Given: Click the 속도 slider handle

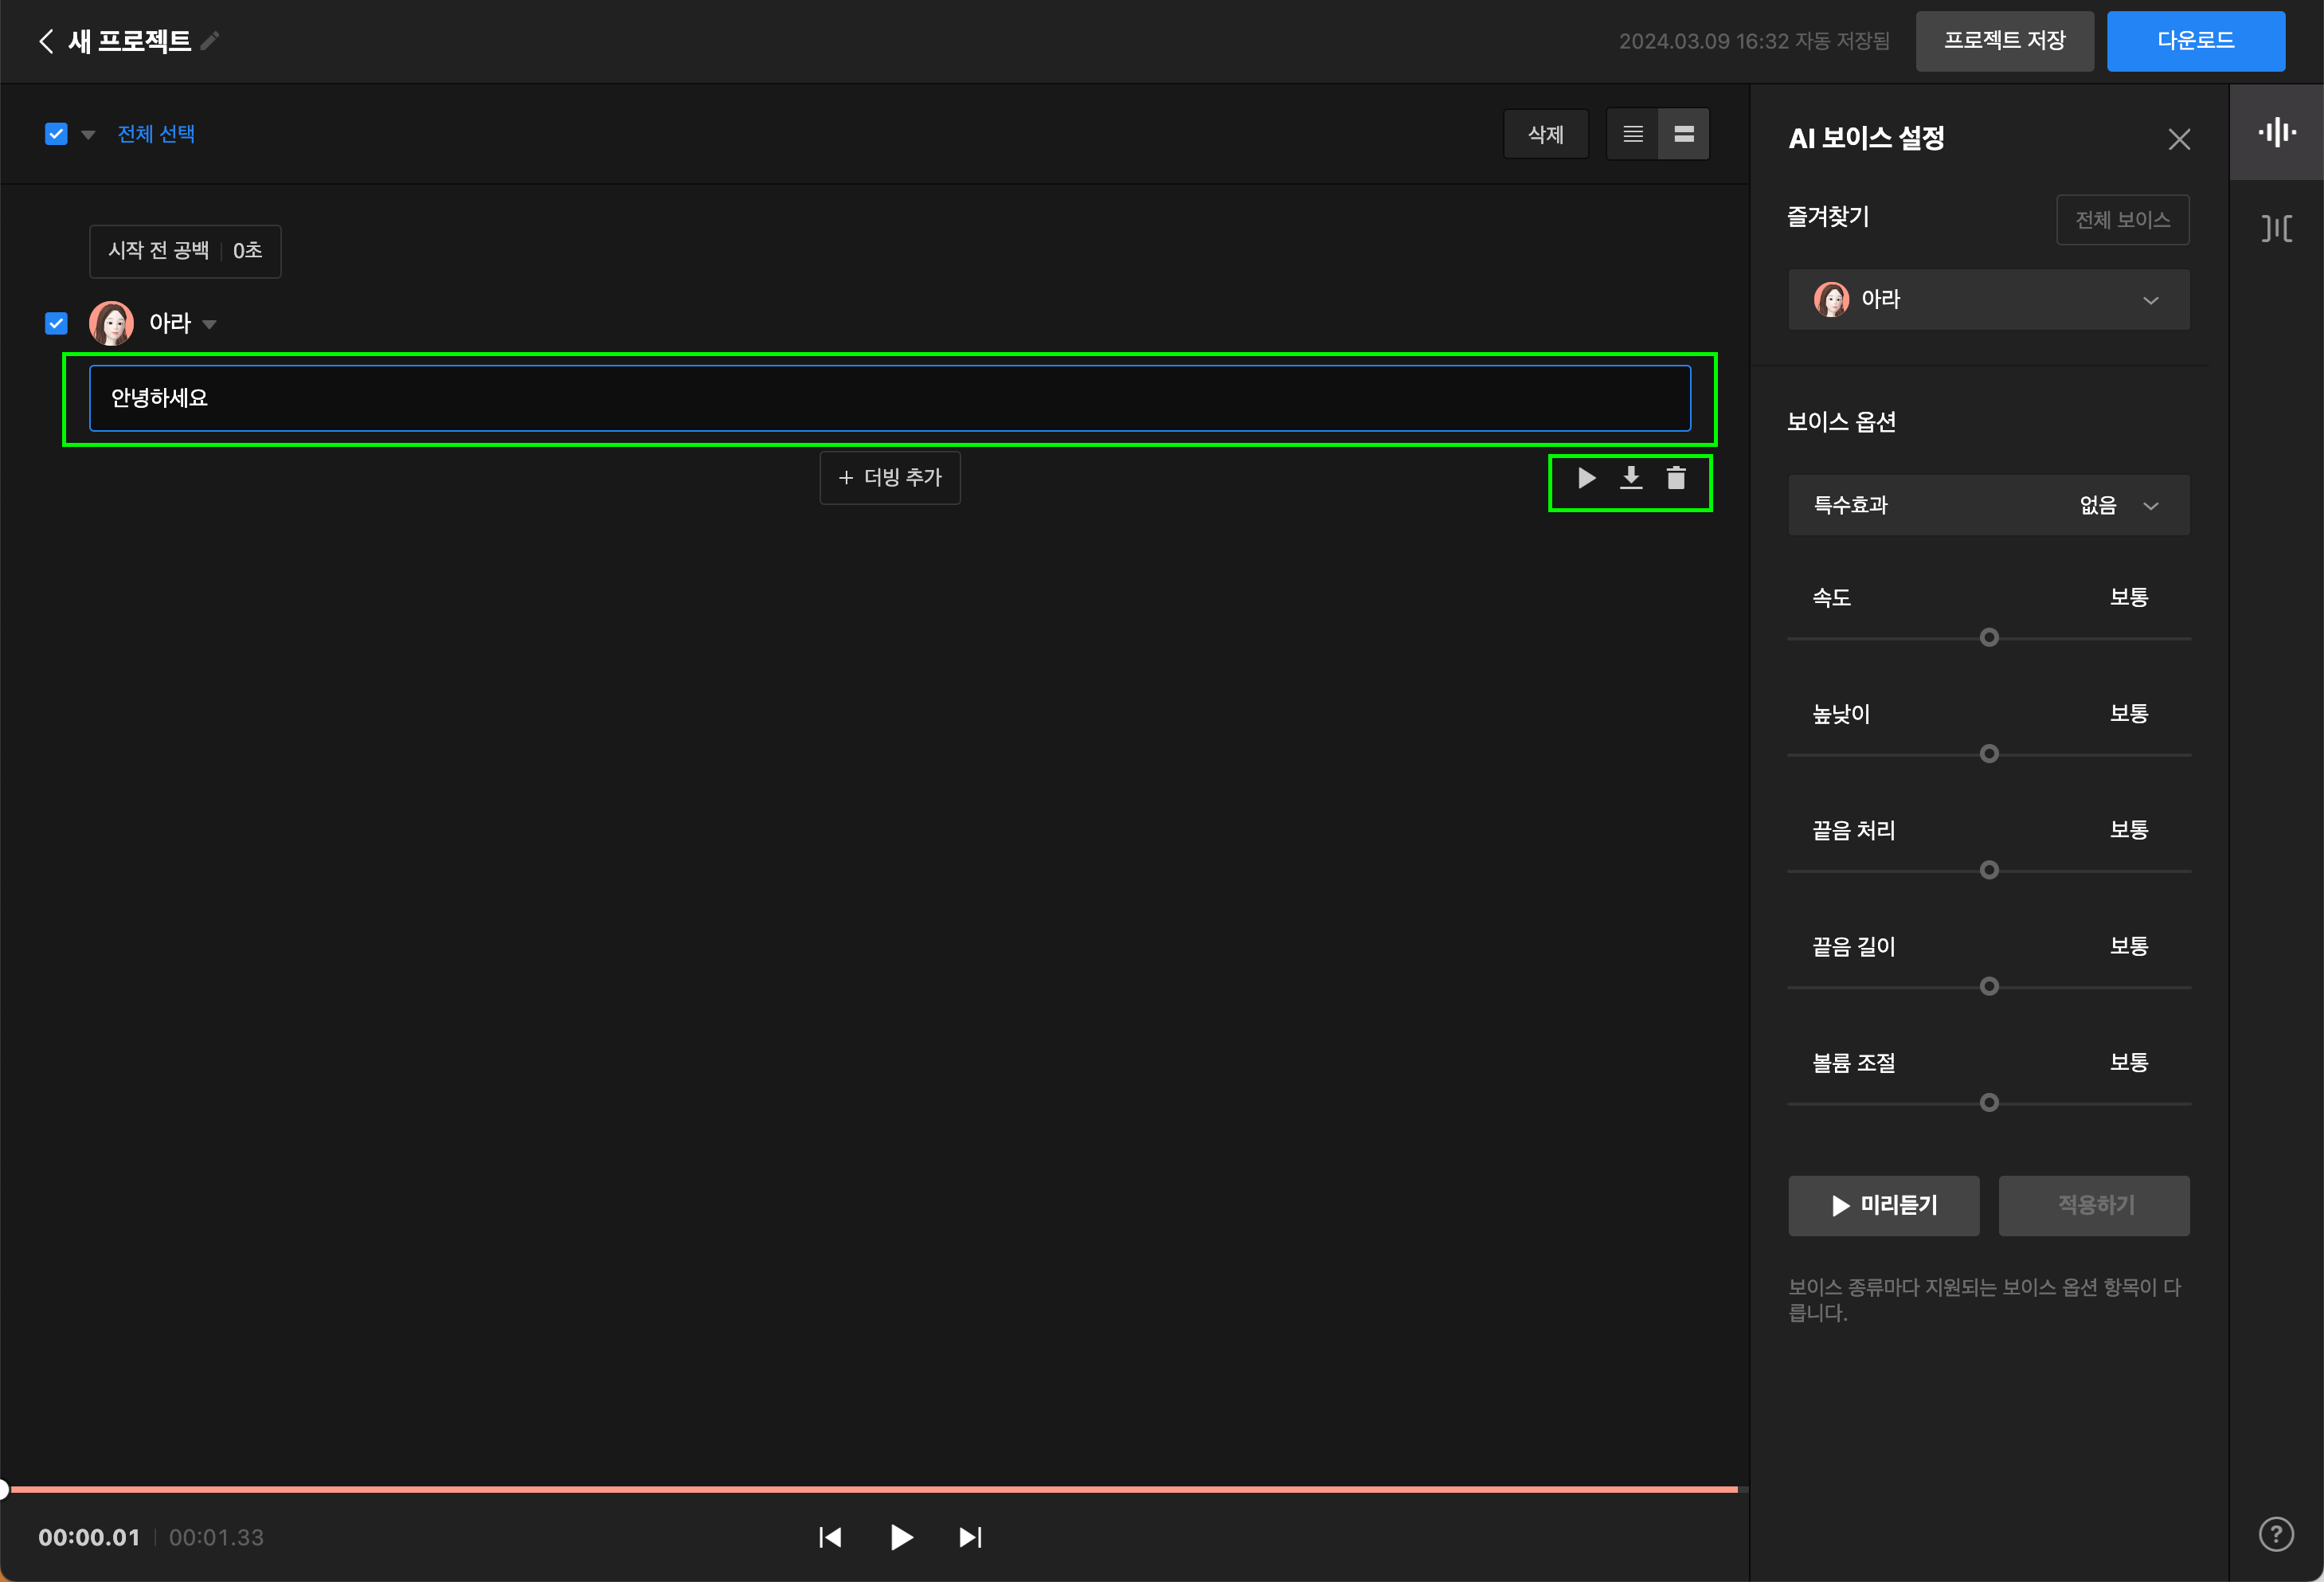Looking at the screenshot, I should click(x=1989, y=638).
